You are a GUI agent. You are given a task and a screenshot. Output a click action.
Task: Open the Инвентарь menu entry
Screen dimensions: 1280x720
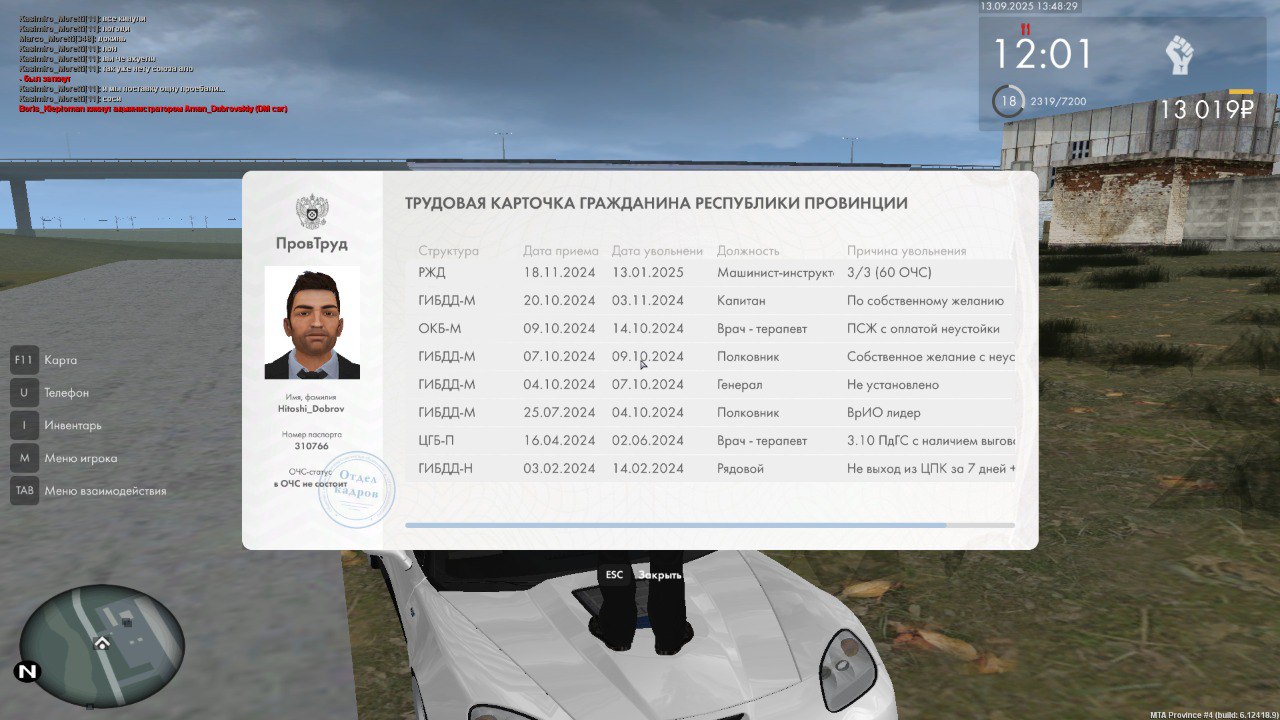pos(73,425)
